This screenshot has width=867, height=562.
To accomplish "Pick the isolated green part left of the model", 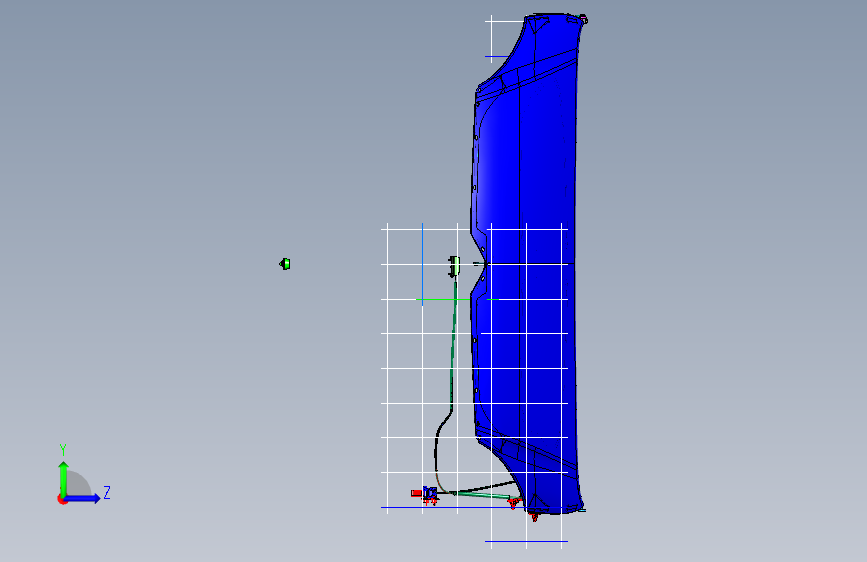I will 285,264.
